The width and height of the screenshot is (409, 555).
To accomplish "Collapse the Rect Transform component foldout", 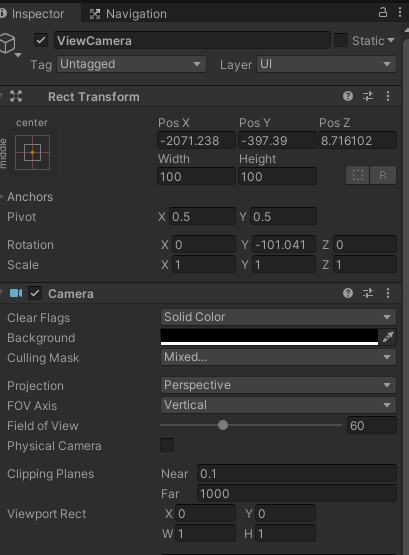I will [x=2, y=96].
